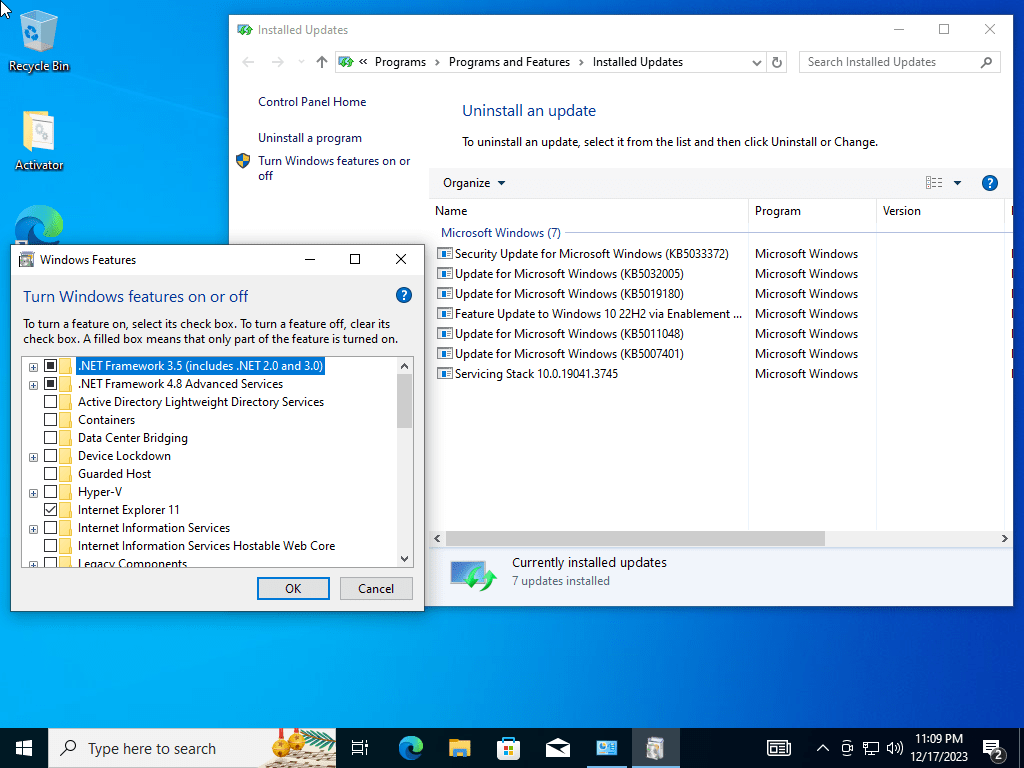Select the KB5033372 security update icon
The width and height of the screenshot is (1024, 768).
tap(445, 253)
